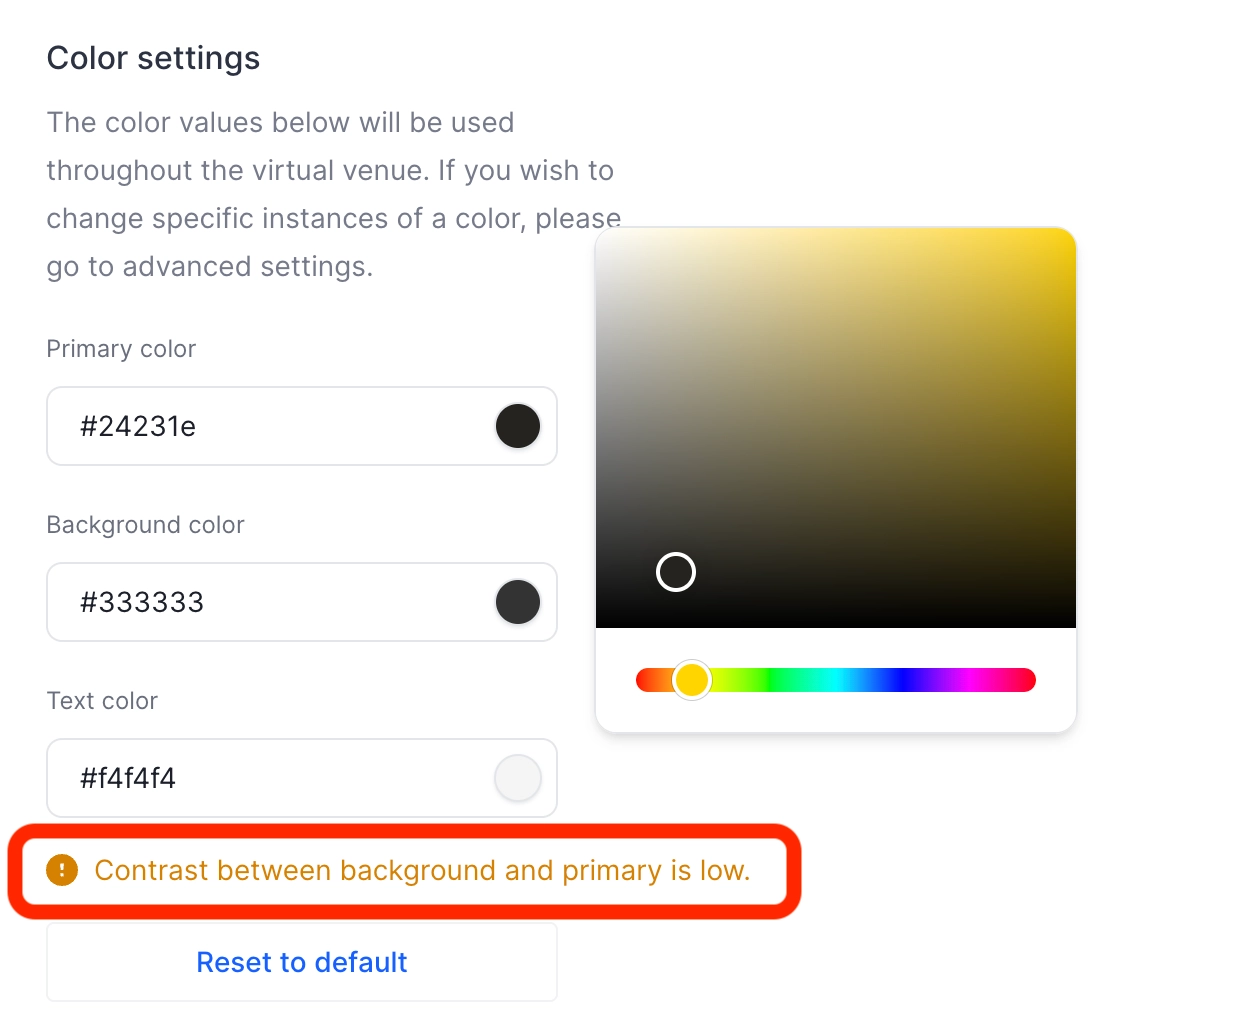1248x1026 pixels.
Task: Click the Background color swatch circle
Action: 517,602
